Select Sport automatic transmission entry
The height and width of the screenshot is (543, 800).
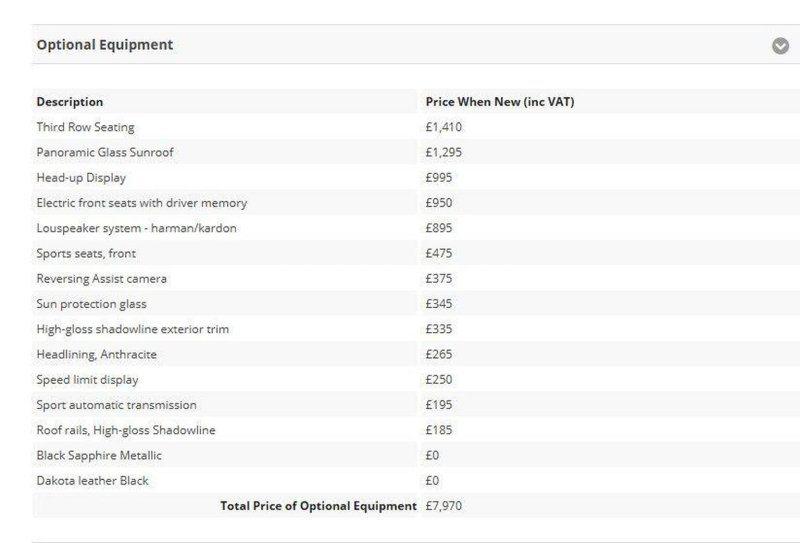pyautogui.click(x=116, y=405)
